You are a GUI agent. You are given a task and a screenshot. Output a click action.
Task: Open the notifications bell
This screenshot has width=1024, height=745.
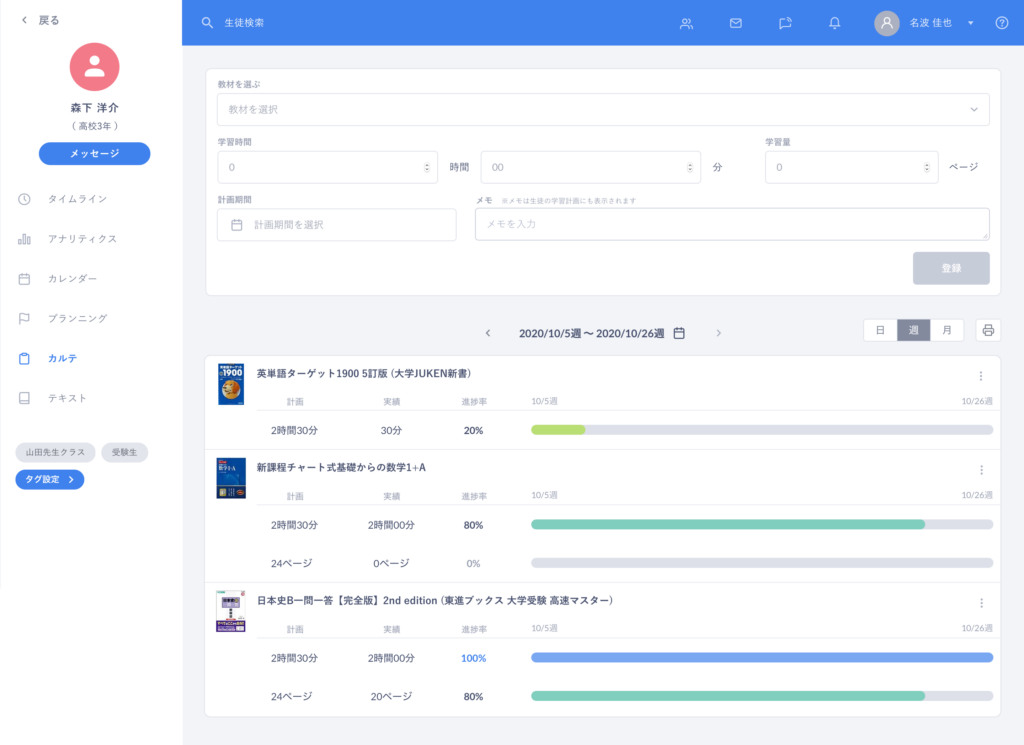coord(835,23)
